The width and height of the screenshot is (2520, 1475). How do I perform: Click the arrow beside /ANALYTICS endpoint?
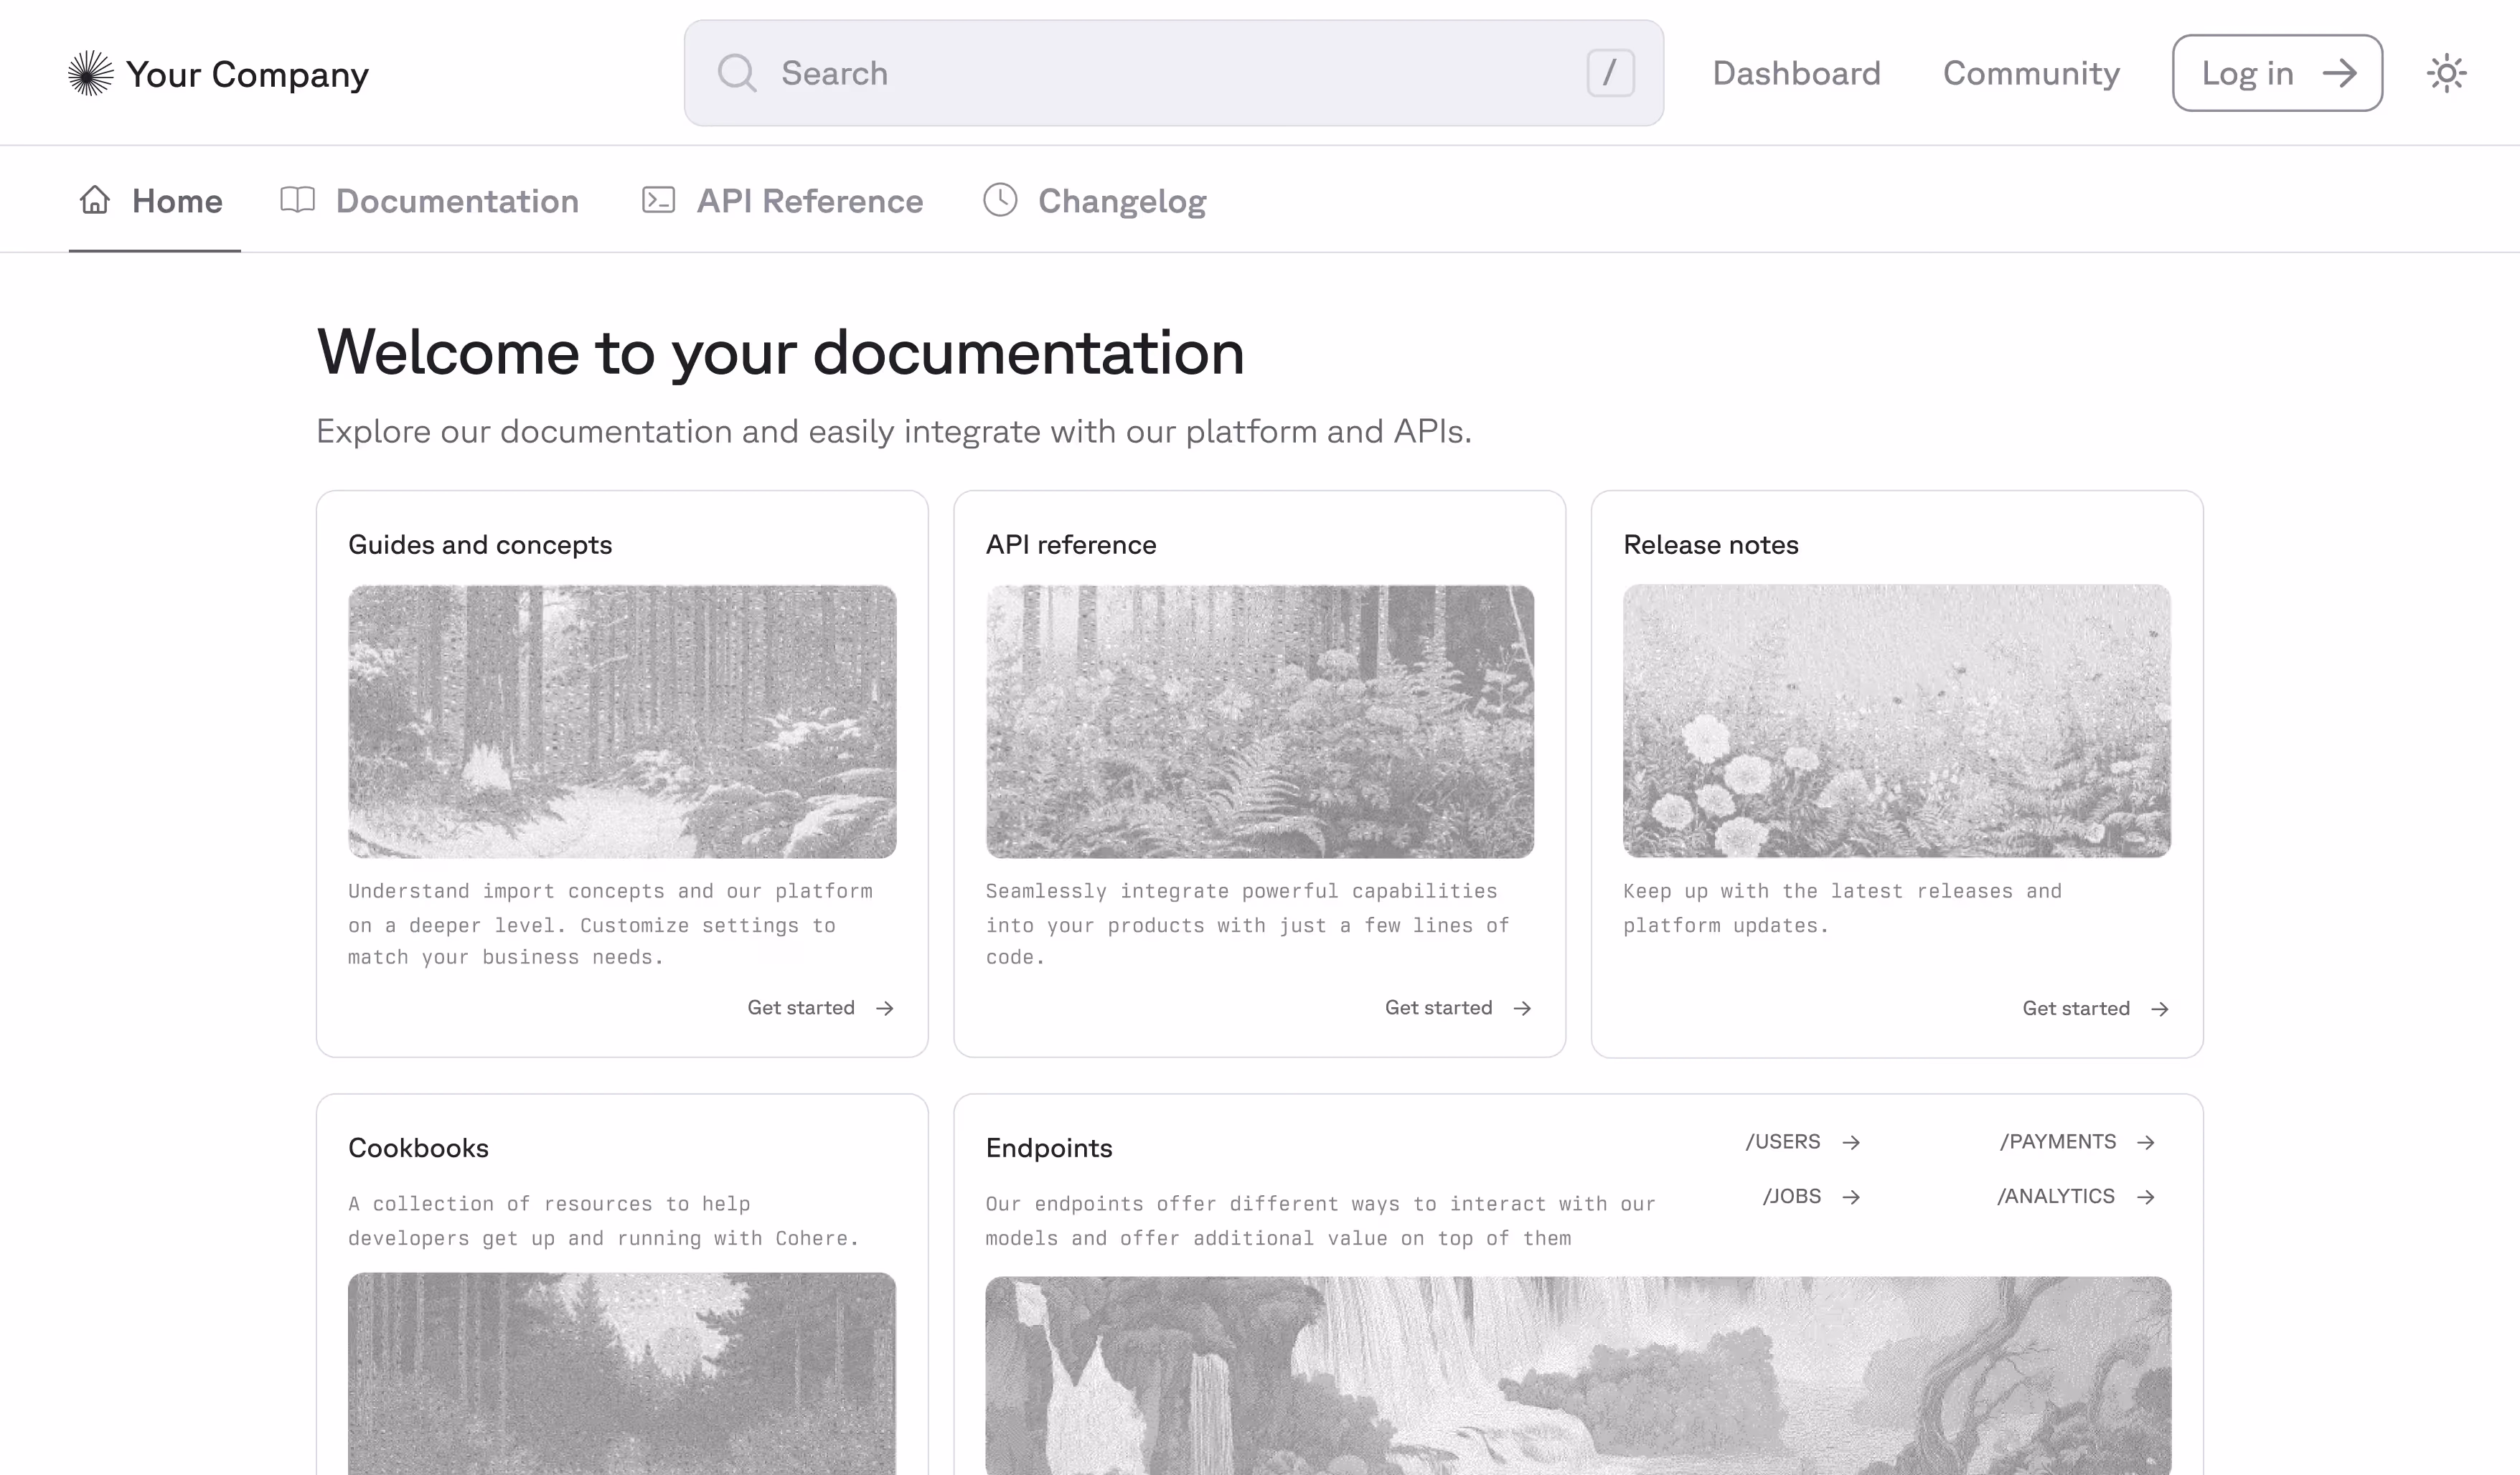[x=2146, y=1197]
